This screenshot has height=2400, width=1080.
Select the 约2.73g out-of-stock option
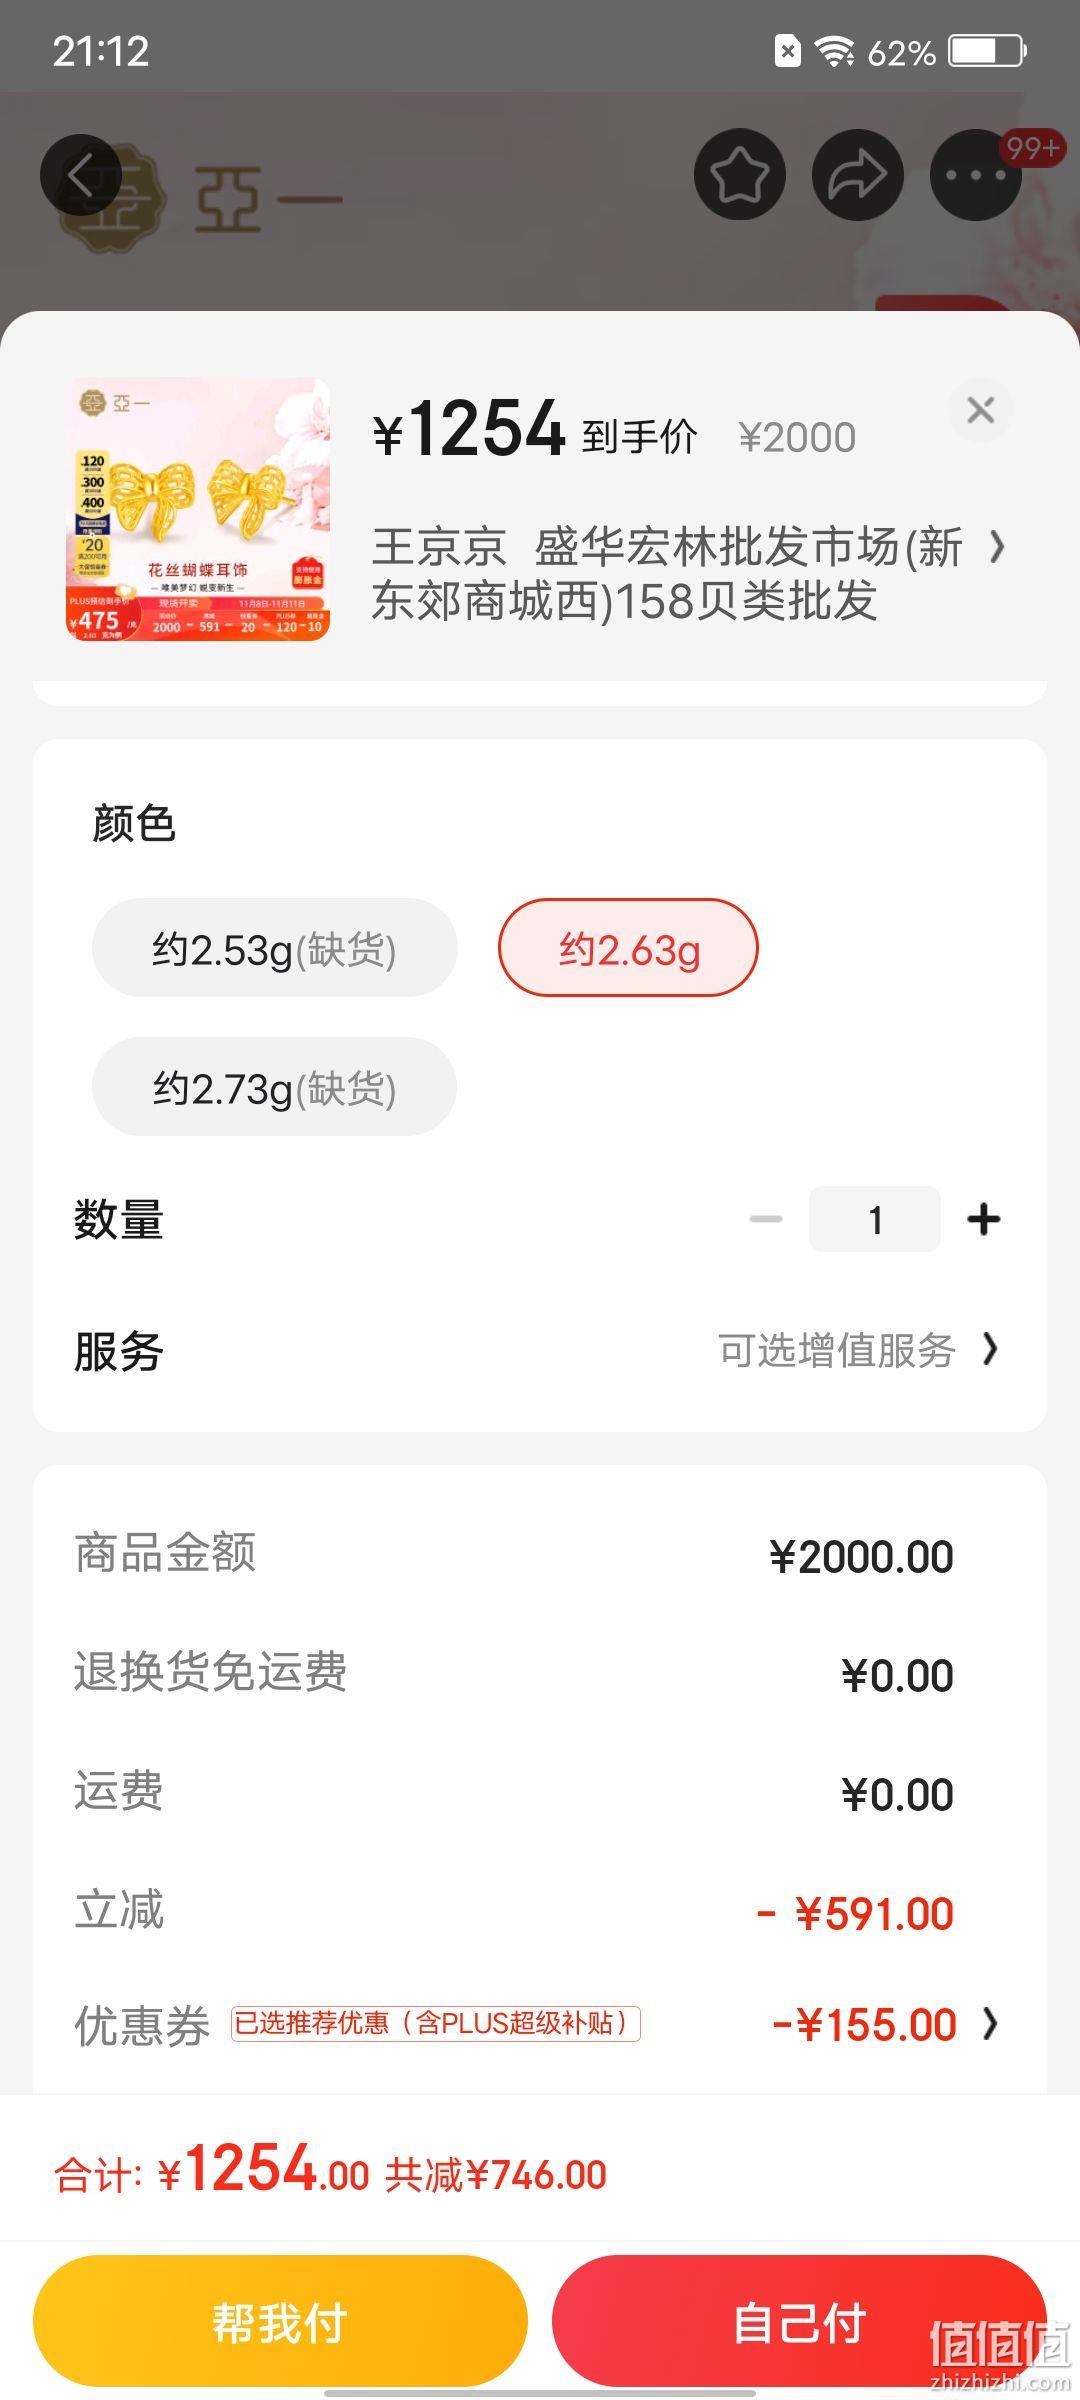tap(275, 1087)
